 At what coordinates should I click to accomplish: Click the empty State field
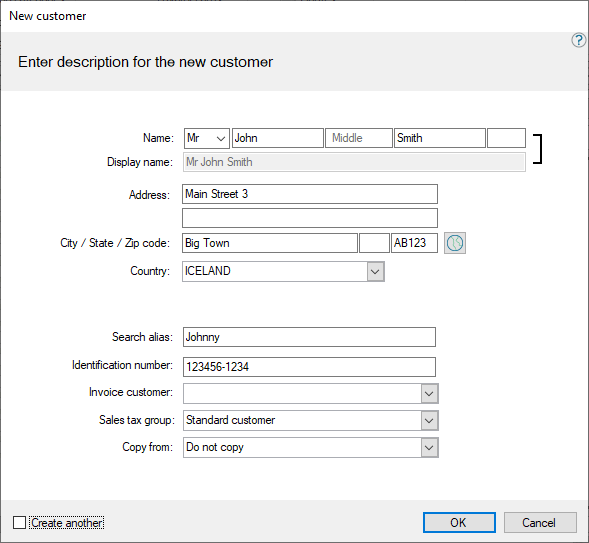[x=374, y=243]
